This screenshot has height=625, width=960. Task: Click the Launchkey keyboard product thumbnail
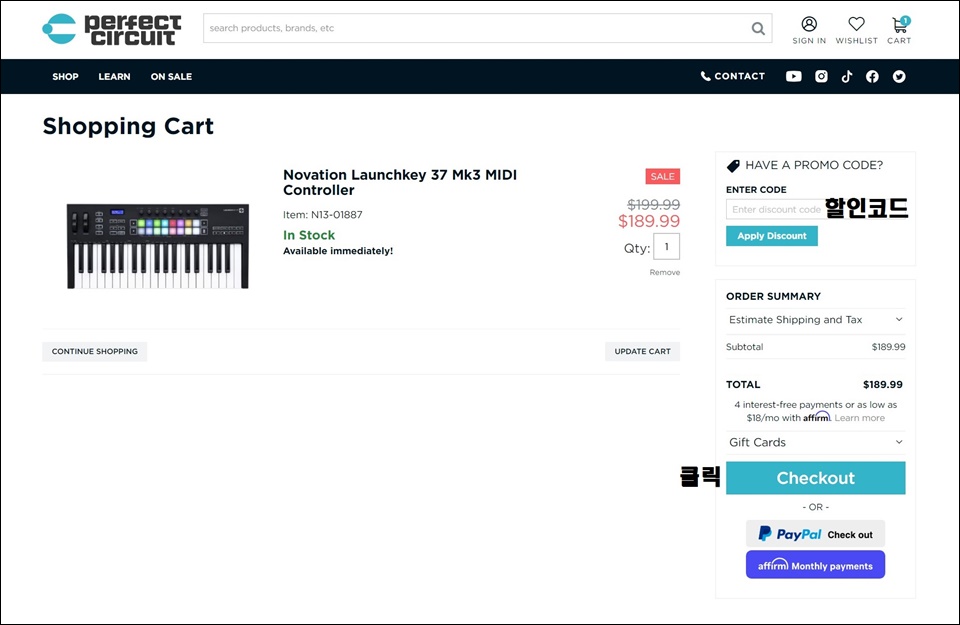point(158,245)
